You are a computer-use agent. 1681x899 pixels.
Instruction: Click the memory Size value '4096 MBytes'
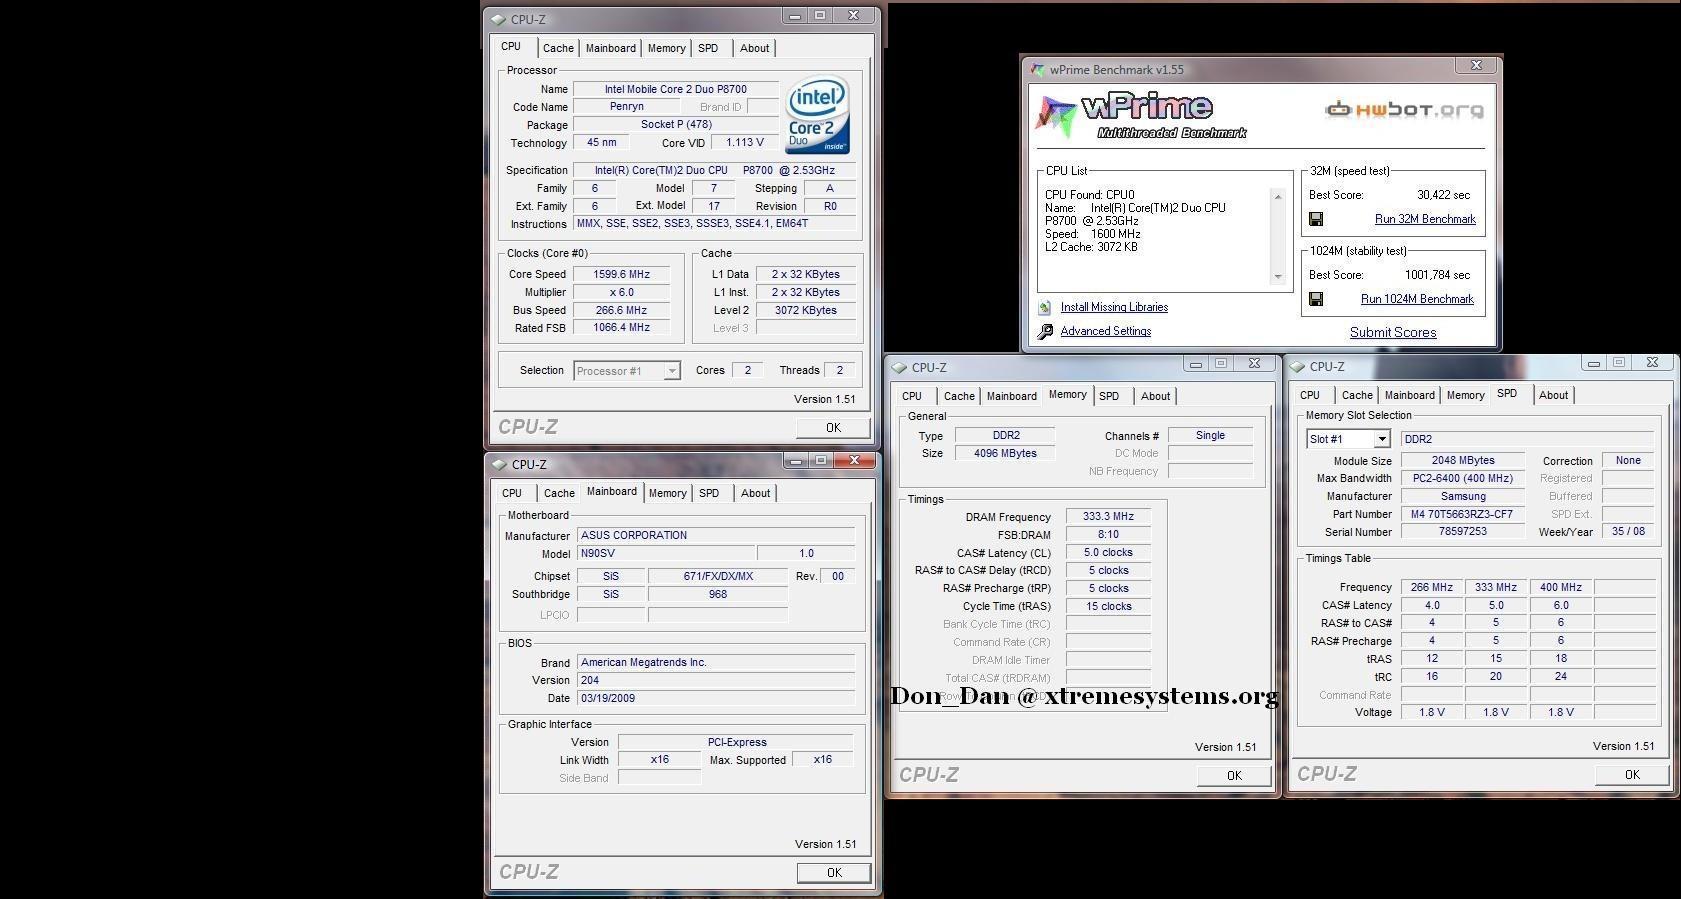click(x=1005, y=454)
